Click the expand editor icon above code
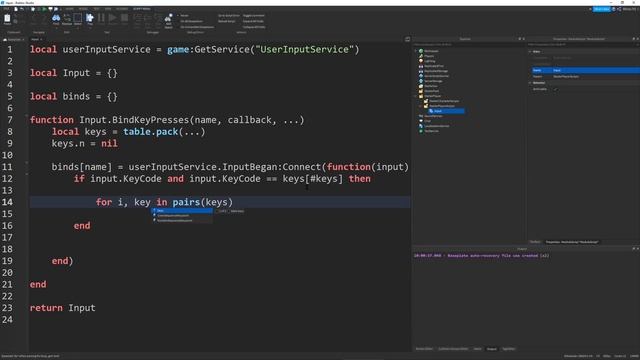Image resolution: width=640 pixels, height=360 pixels. coord(407,39)
